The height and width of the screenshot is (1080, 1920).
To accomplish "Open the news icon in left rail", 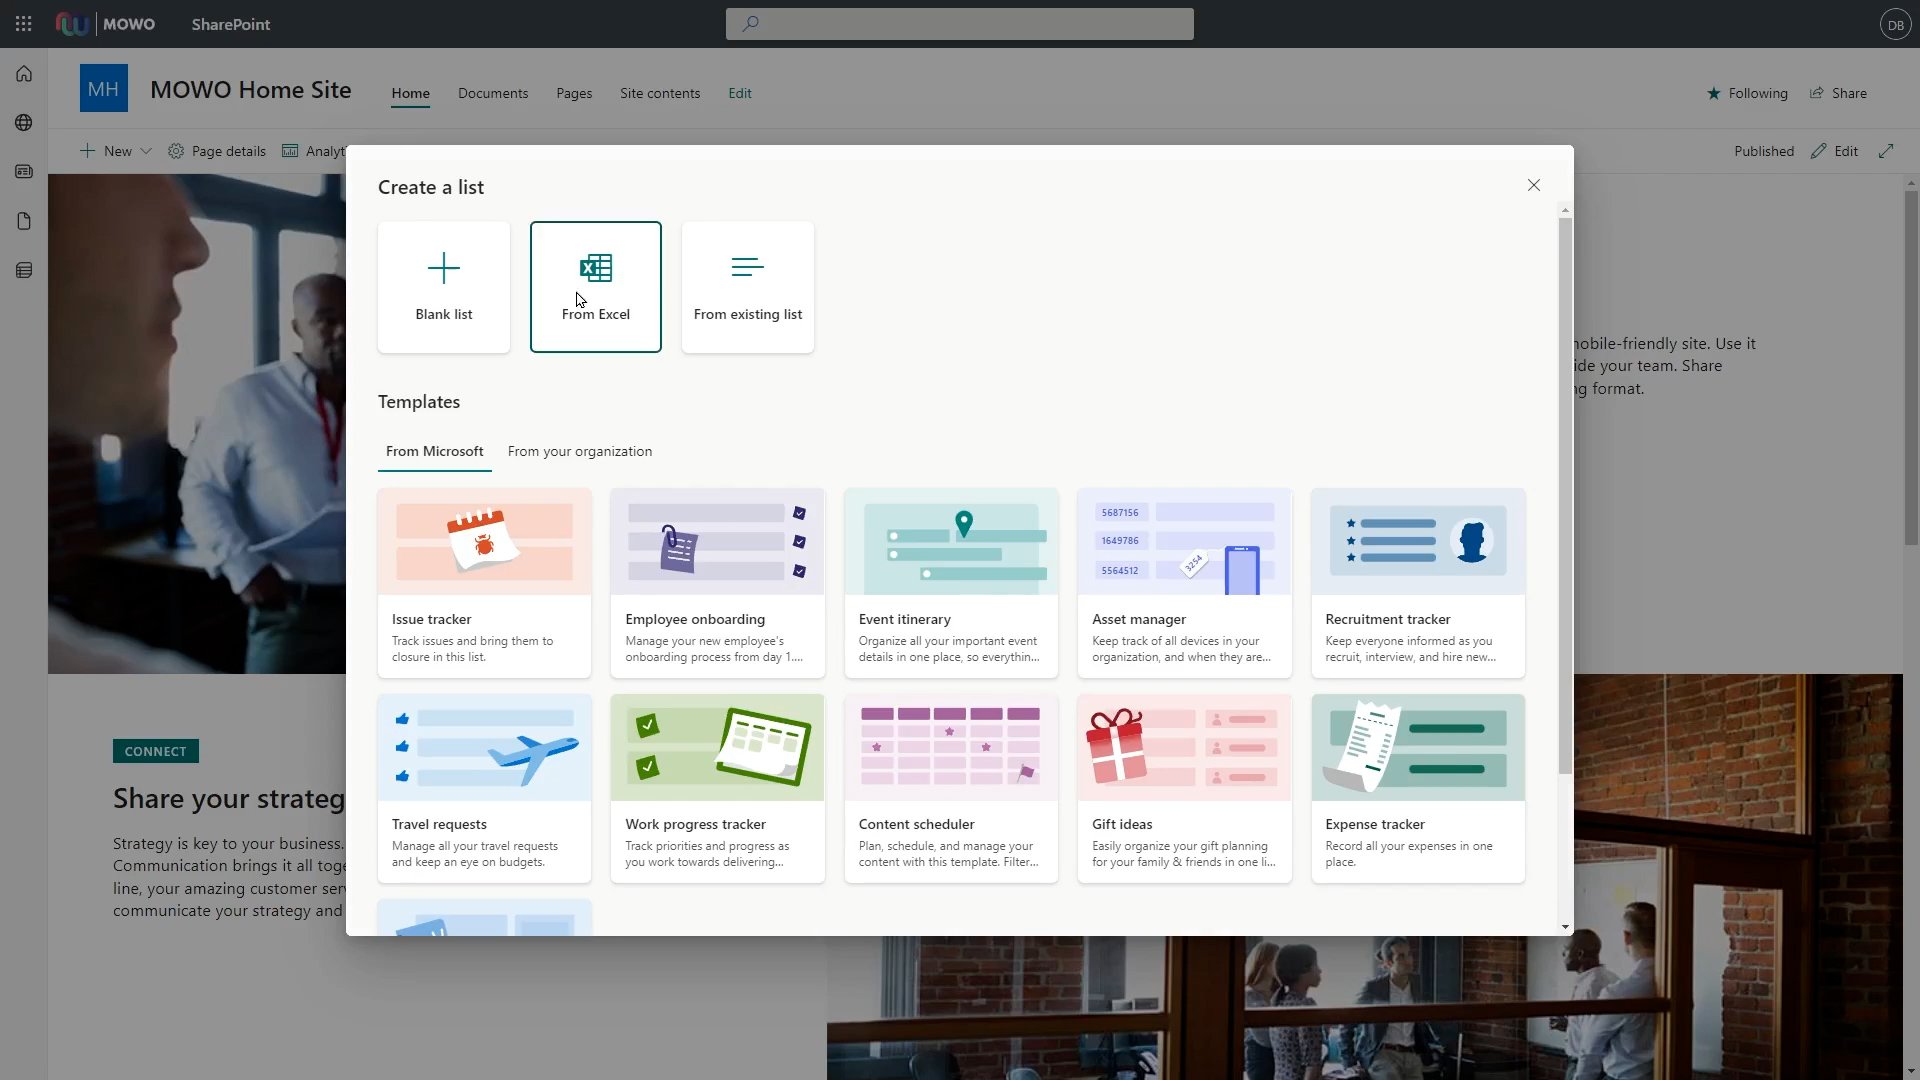I will pos(24,172).
